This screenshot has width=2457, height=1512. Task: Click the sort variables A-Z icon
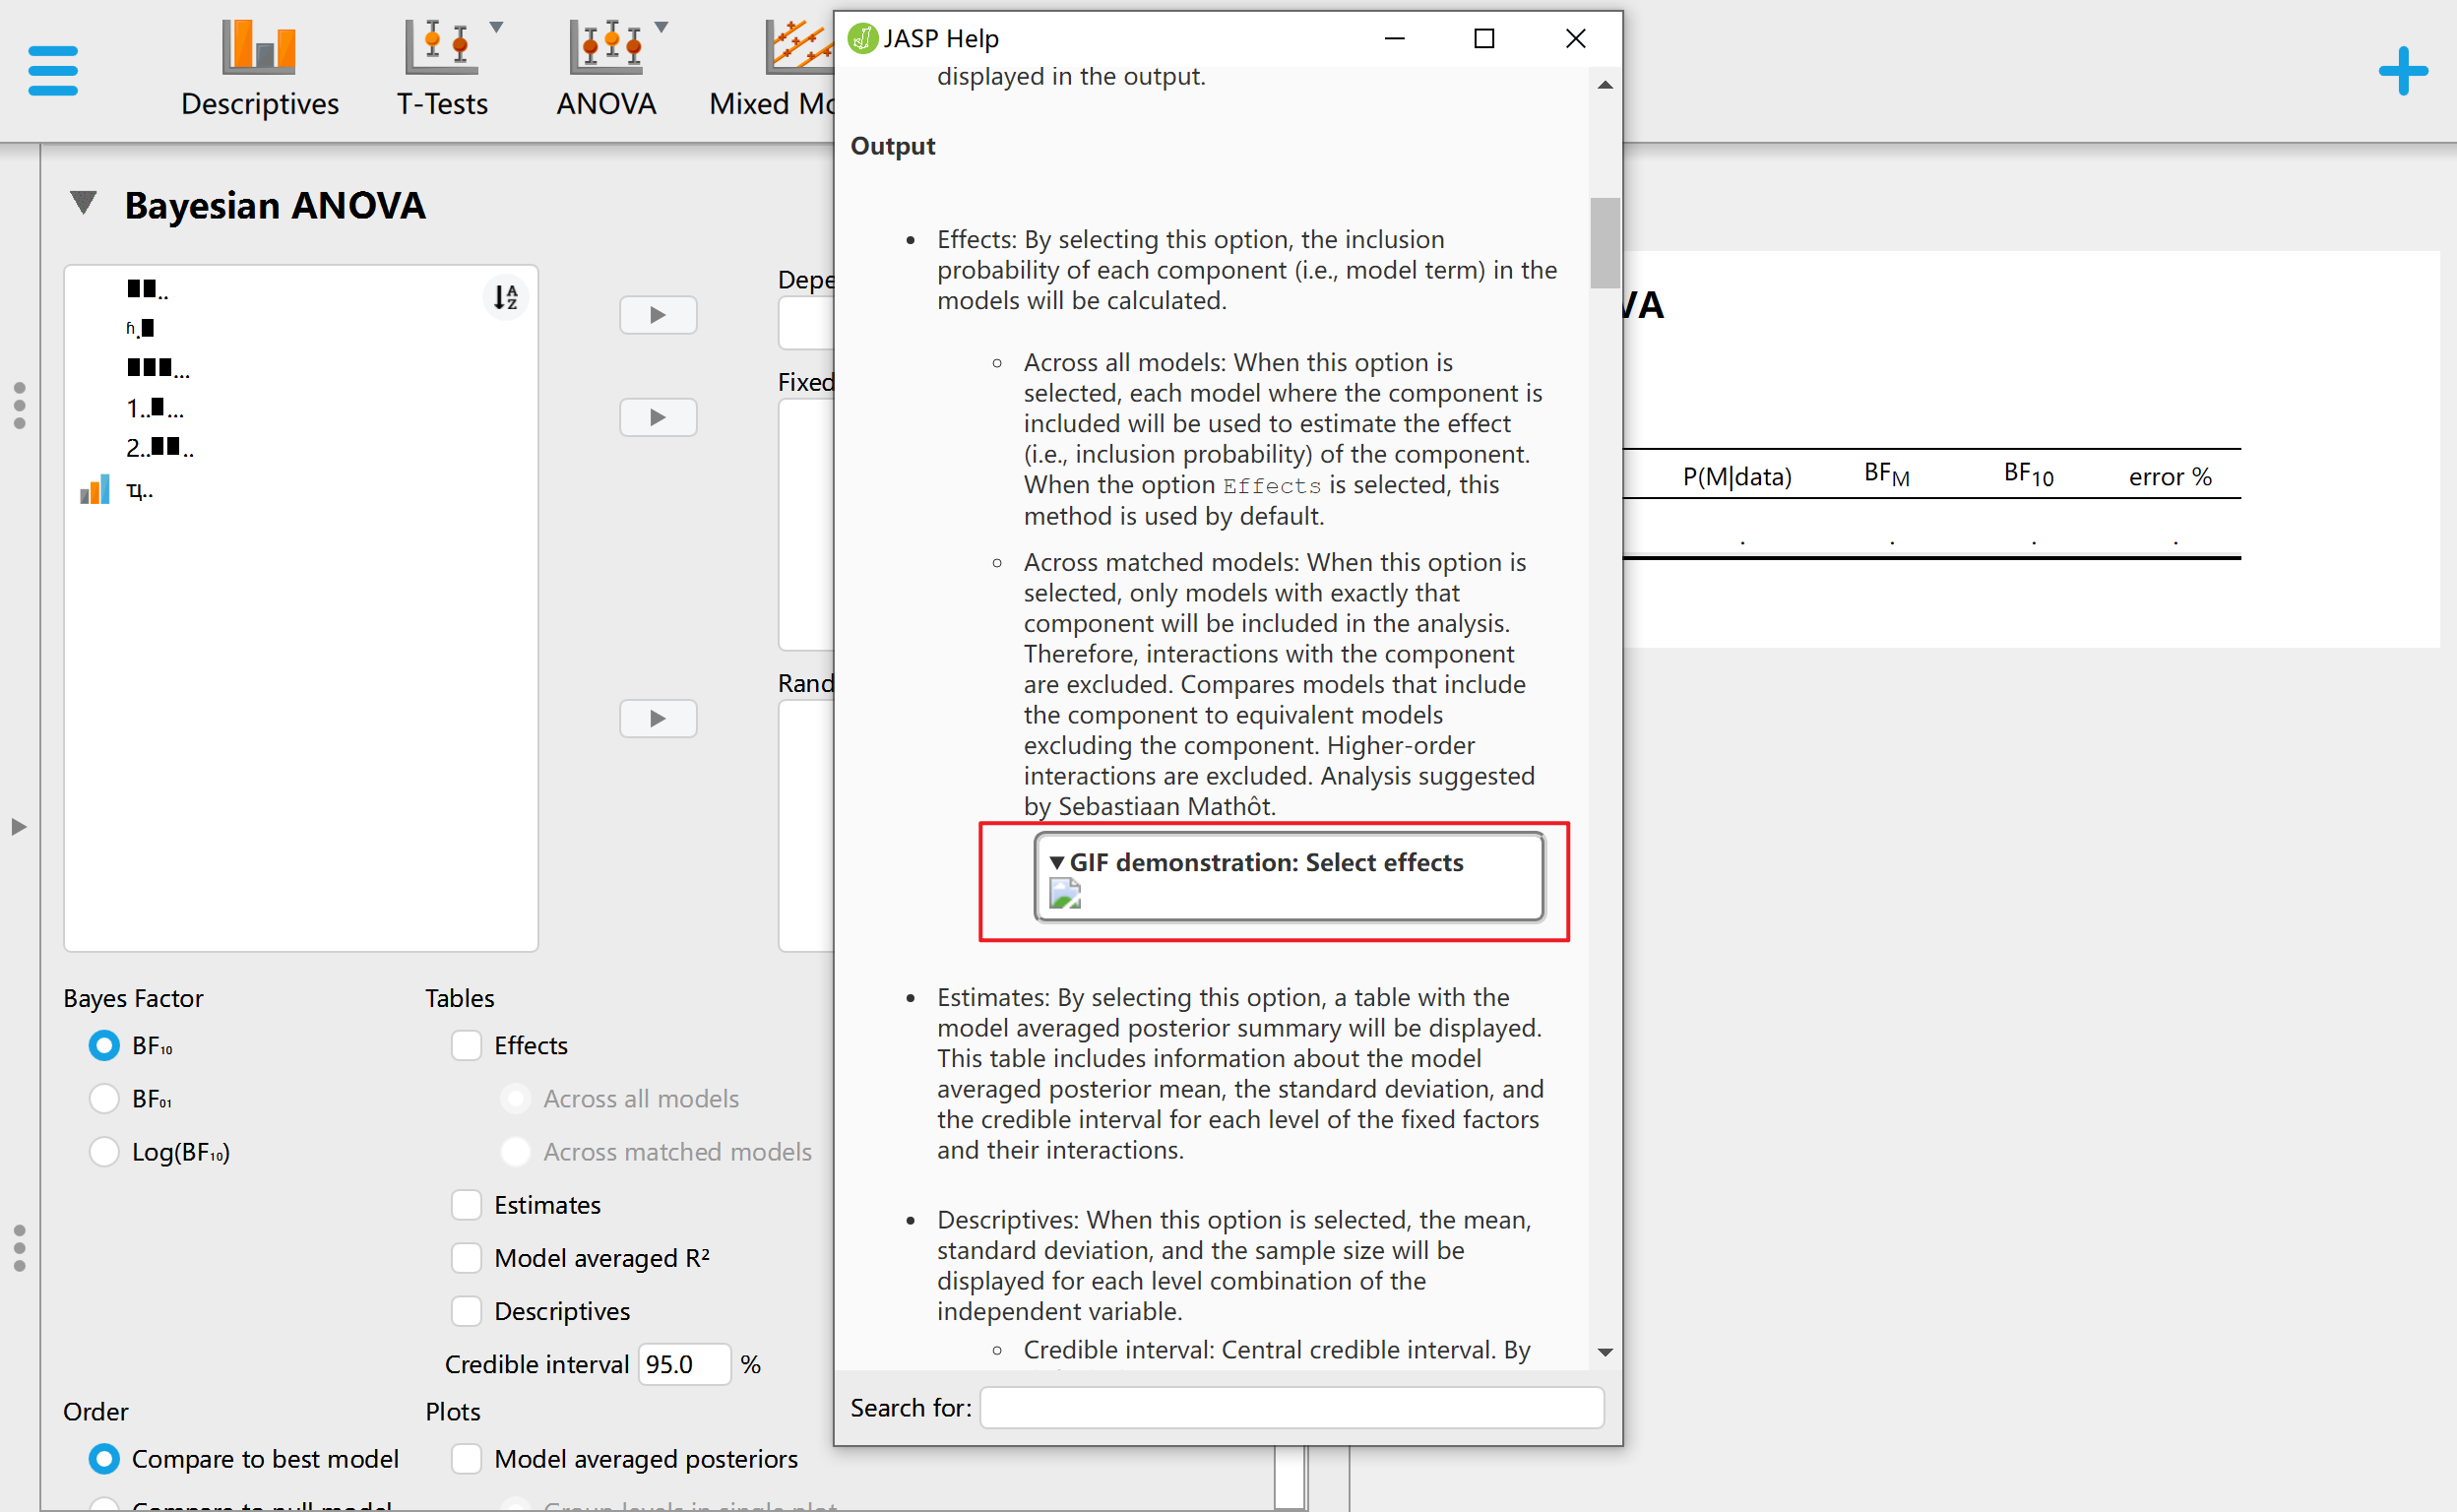point(506,297)
